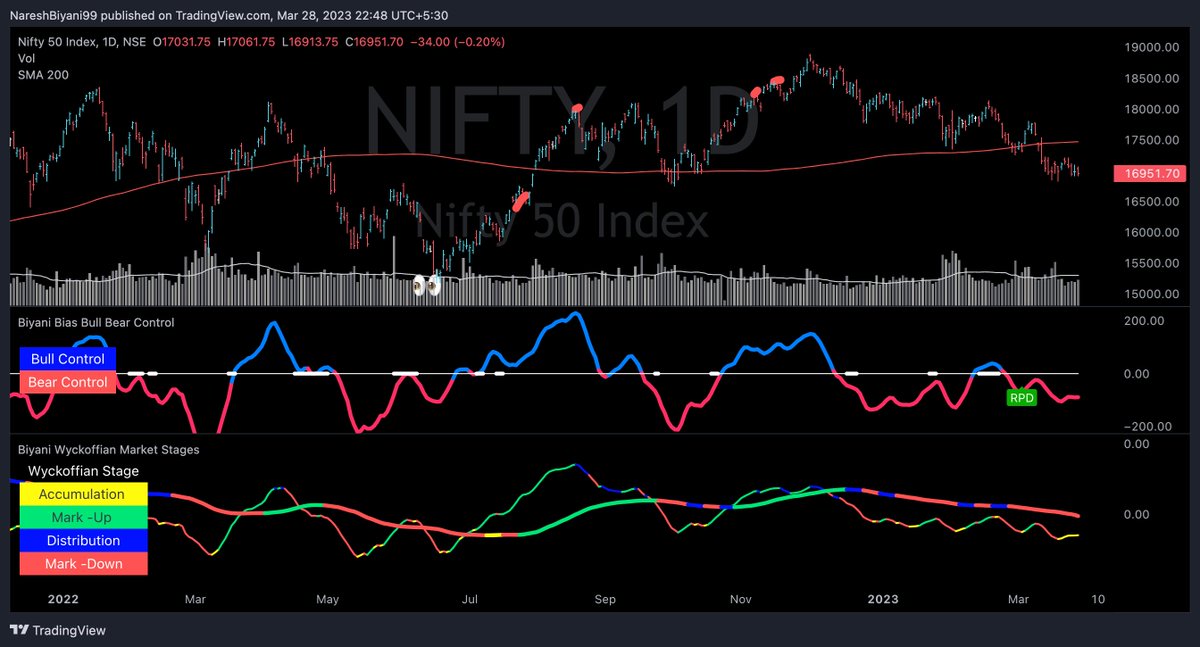
Task: Click the Wyckoffian Stage heading text
Action: click(83, 471)
